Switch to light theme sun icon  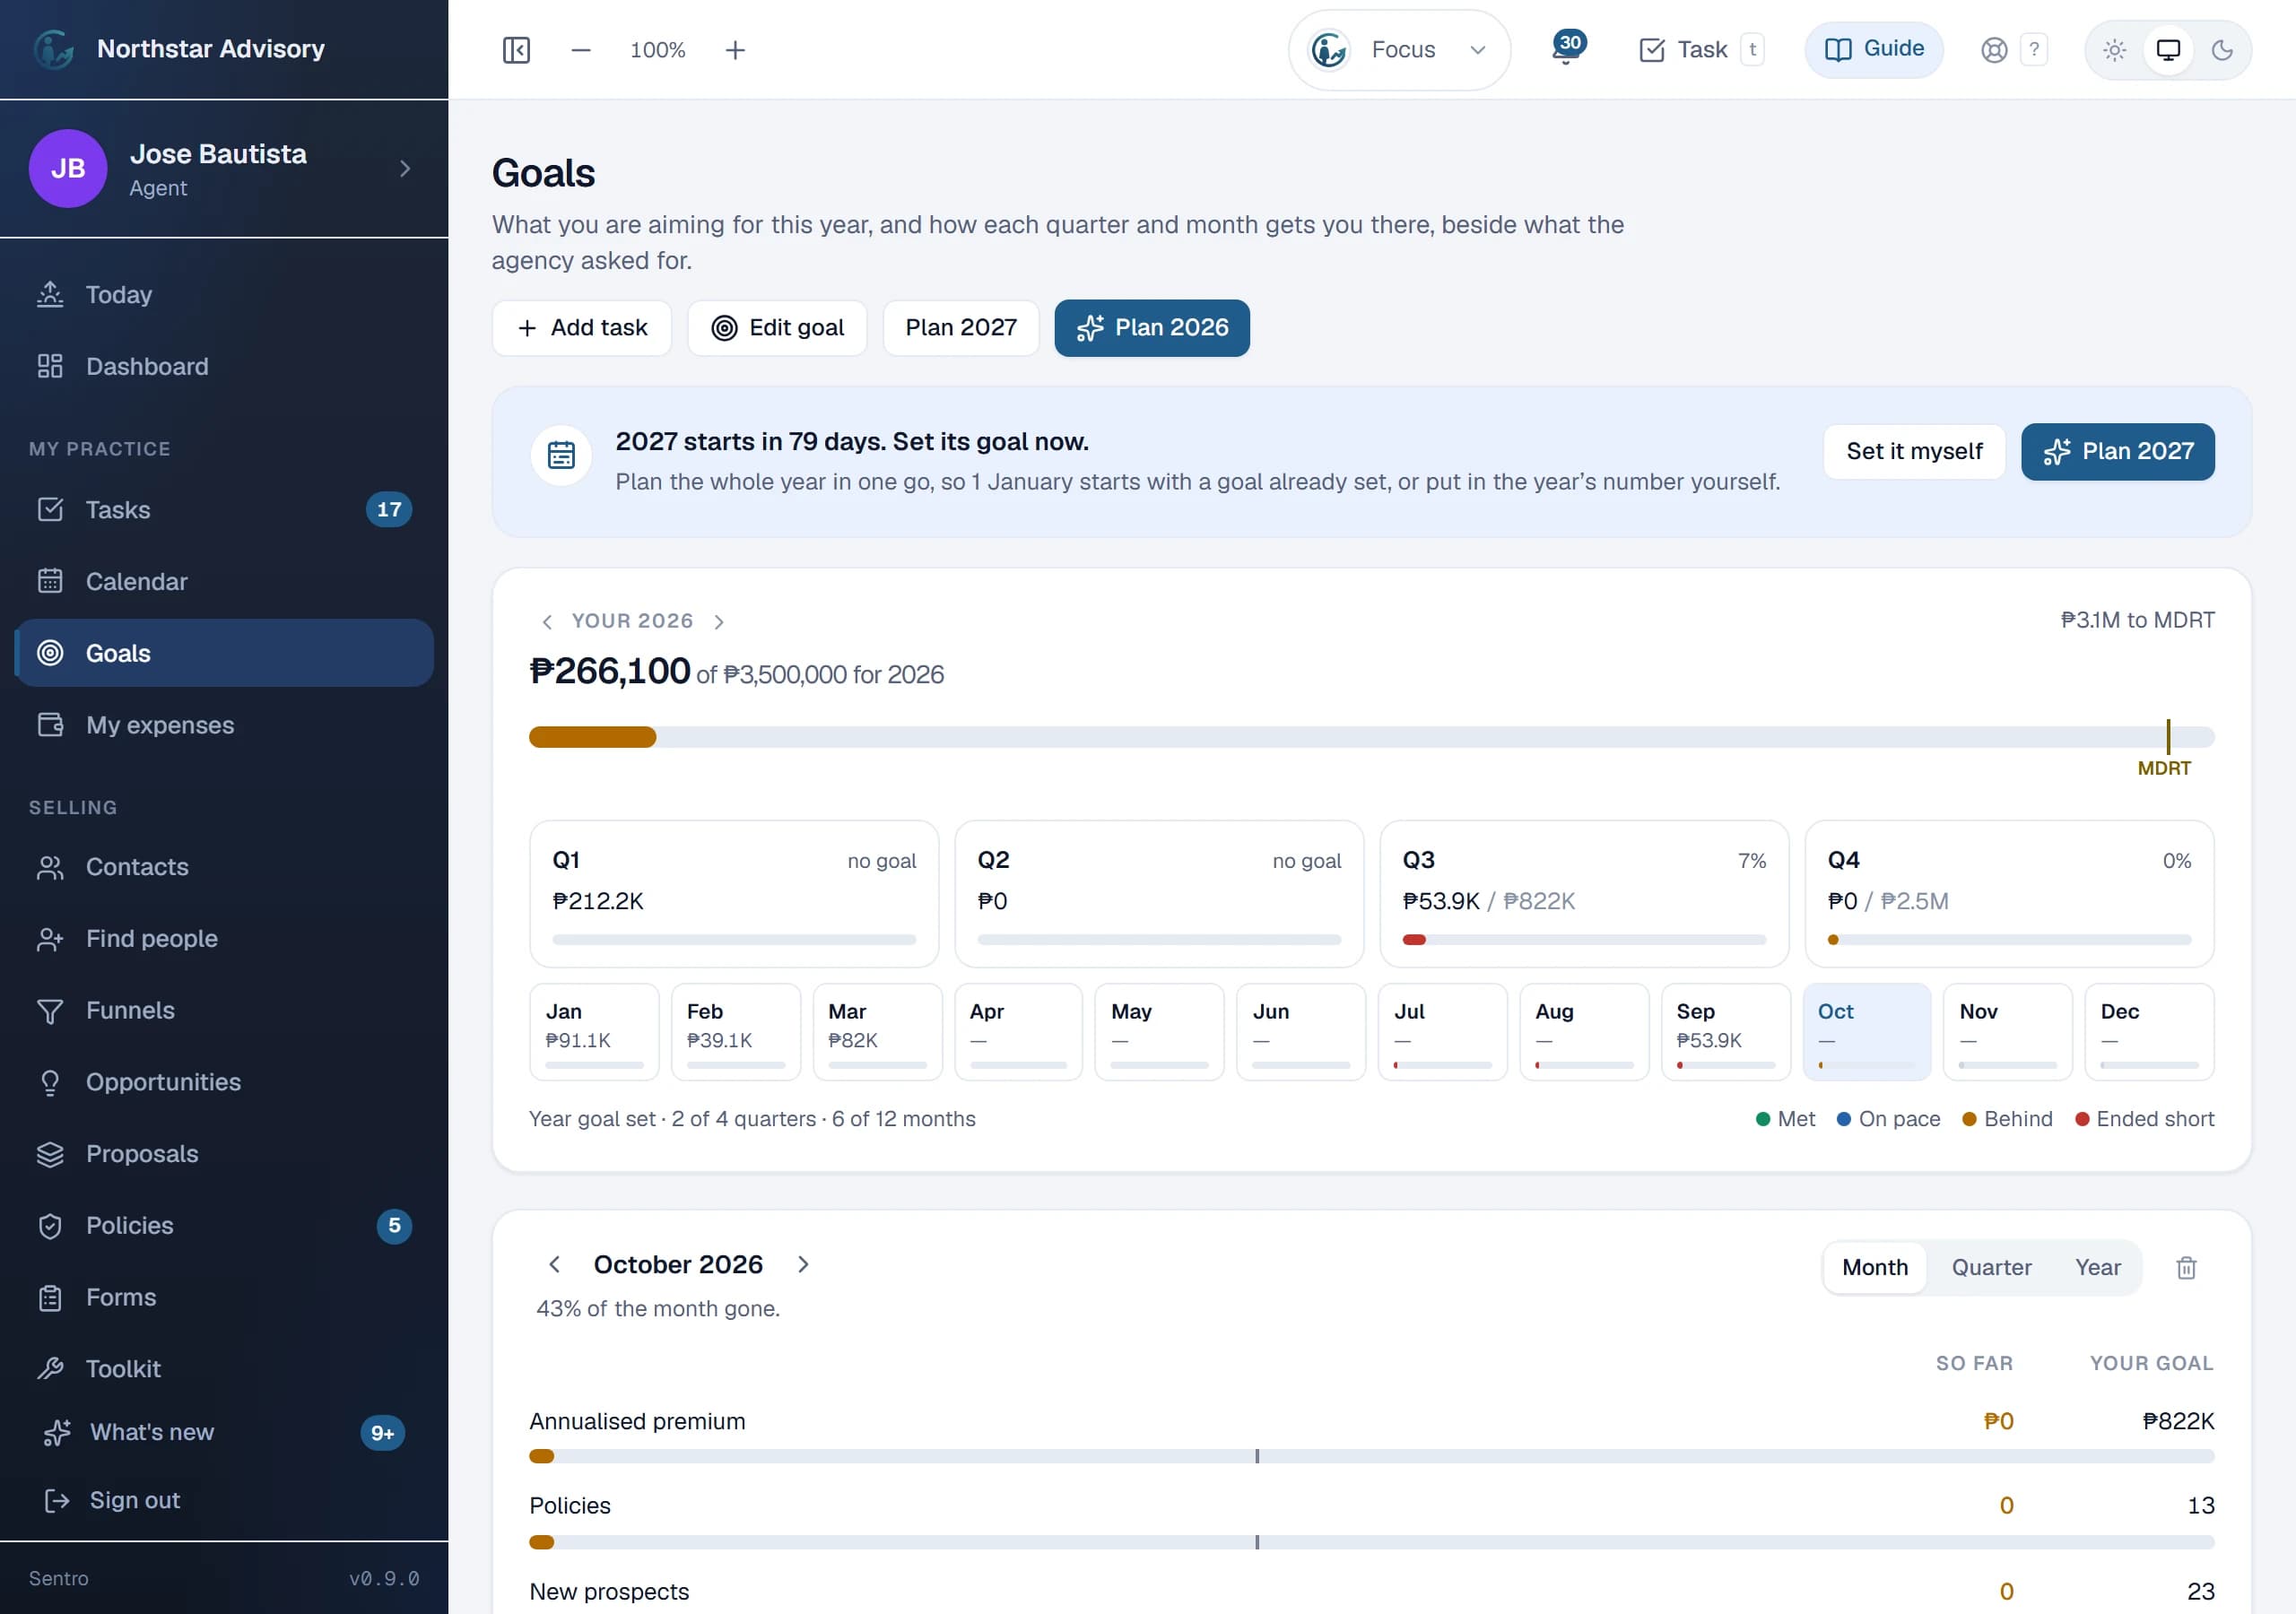click(2114, 50)
